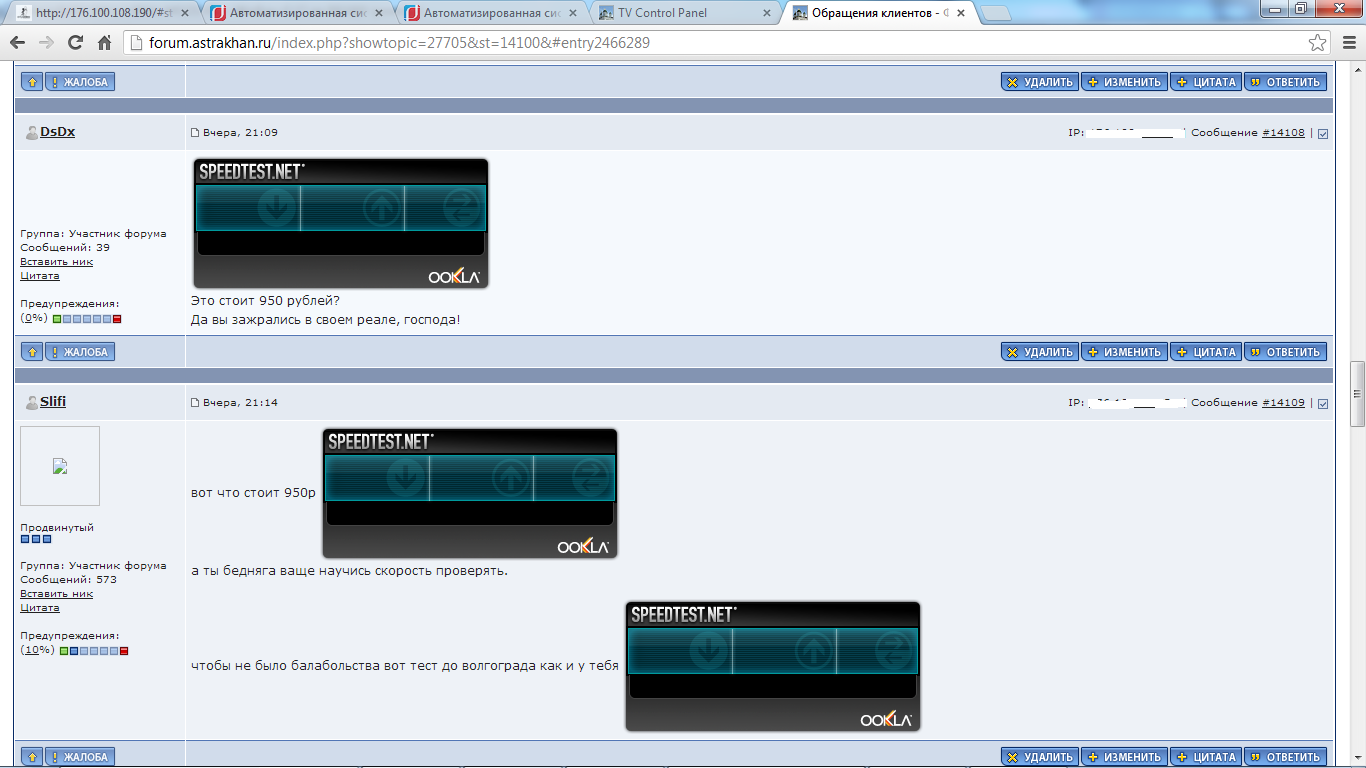Open message link #14109

coord(1283,403)
